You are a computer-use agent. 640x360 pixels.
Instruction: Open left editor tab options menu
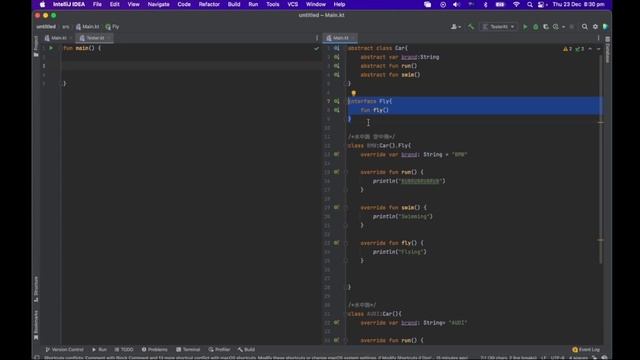pyautogui.click(x=317, y=38)
